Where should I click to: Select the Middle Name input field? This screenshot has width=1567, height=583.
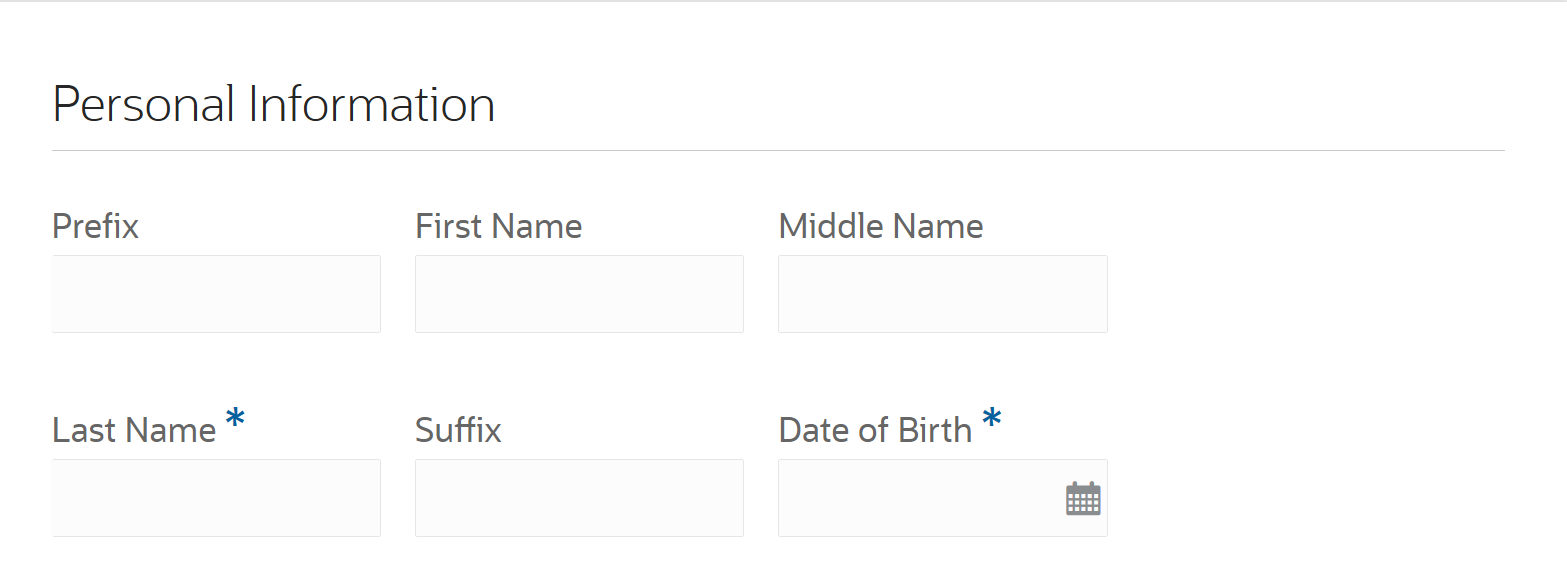pos(942,293)
